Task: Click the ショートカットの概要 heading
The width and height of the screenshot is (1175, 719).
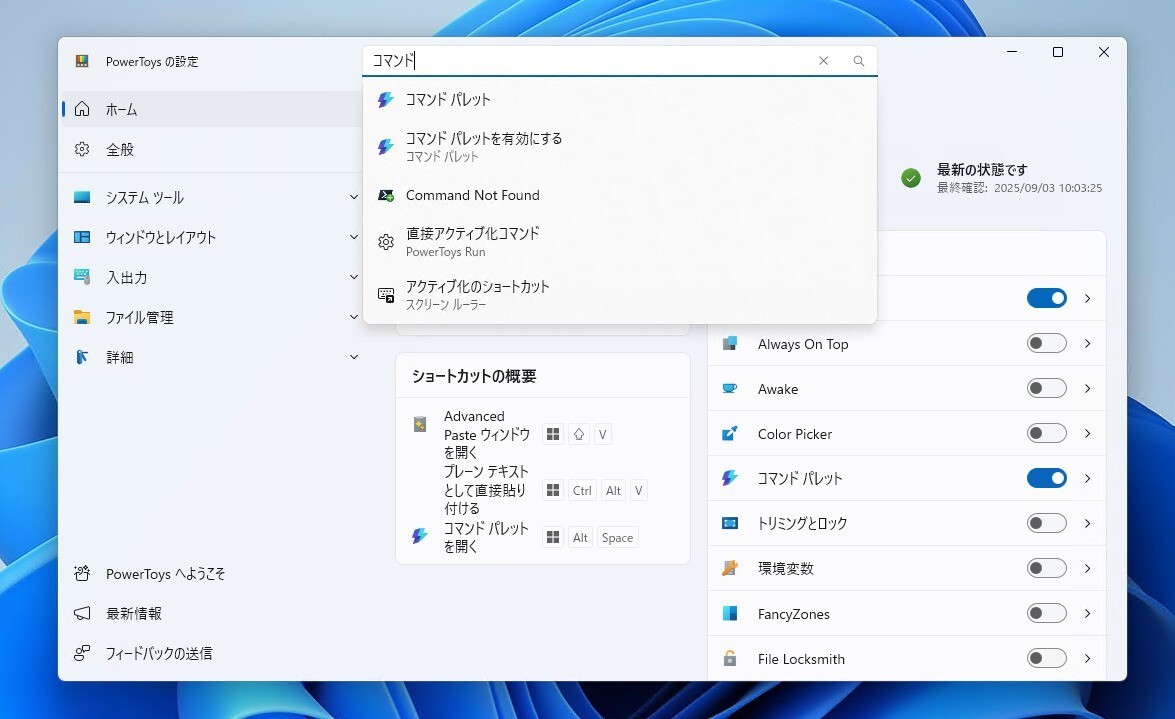Action: point(474,376)
